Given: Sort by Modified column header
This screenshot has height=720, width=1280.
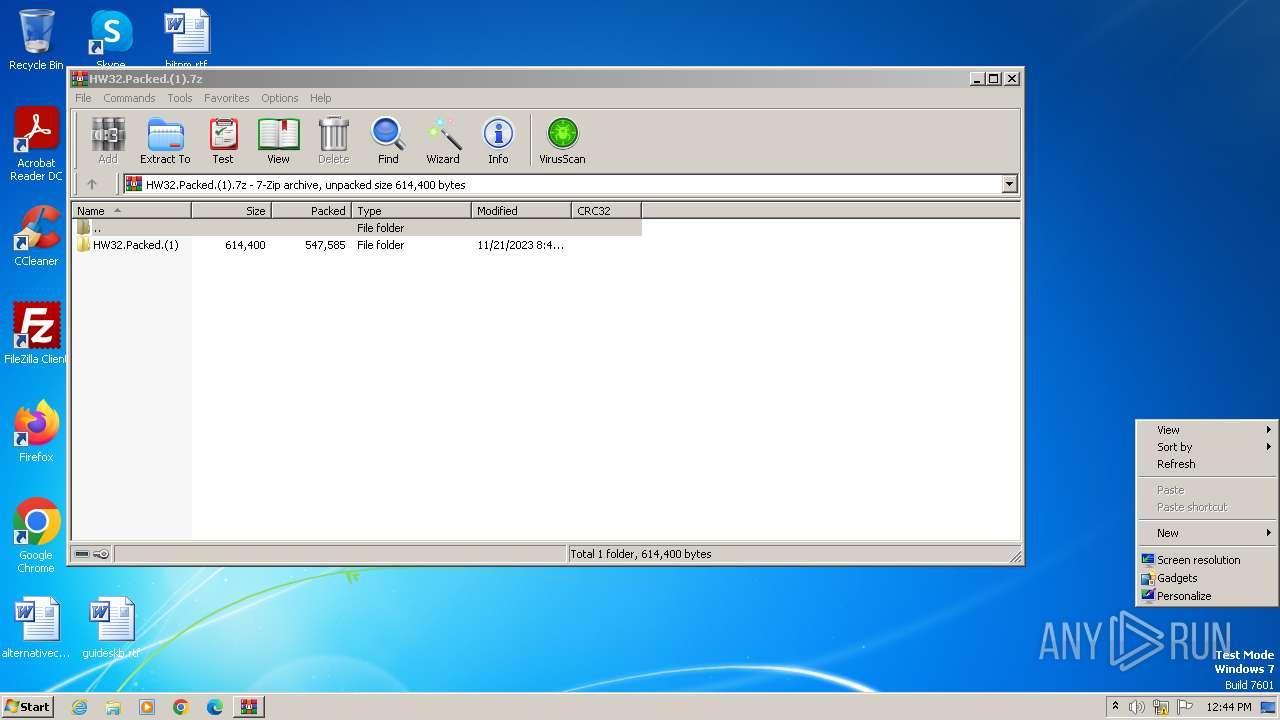Looking at the screenshot, I should [521, 211].
